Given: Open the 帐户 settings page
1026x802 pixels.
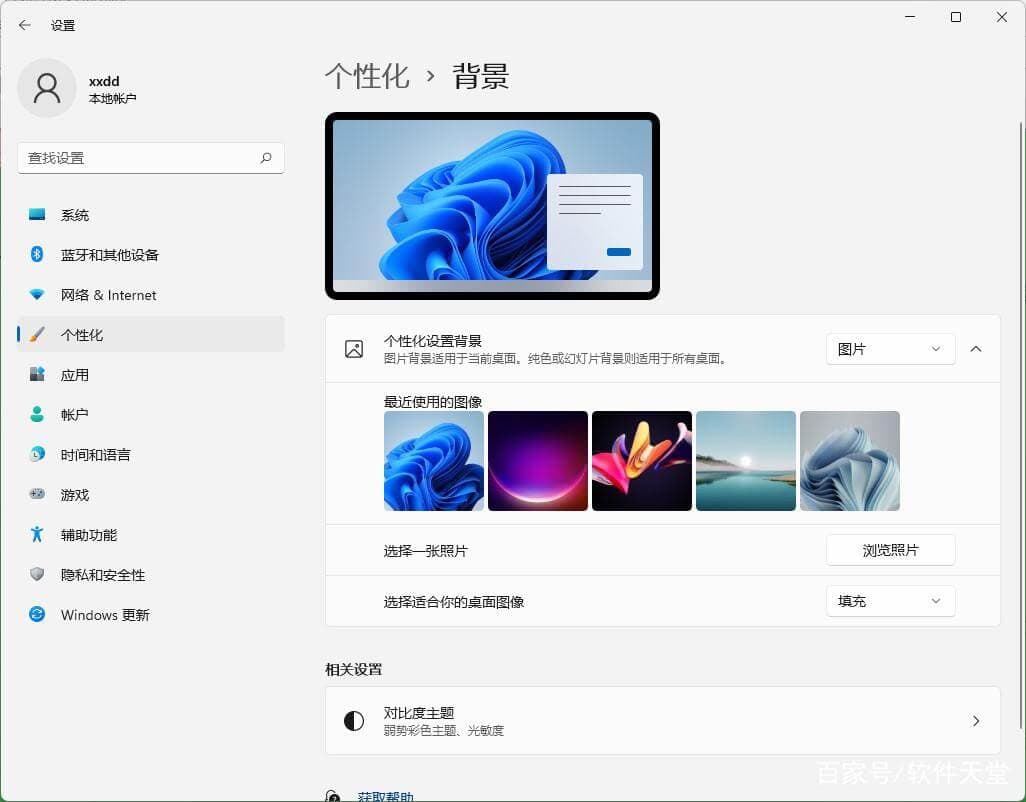Looking at the screenshot, I should pos(151,414).
